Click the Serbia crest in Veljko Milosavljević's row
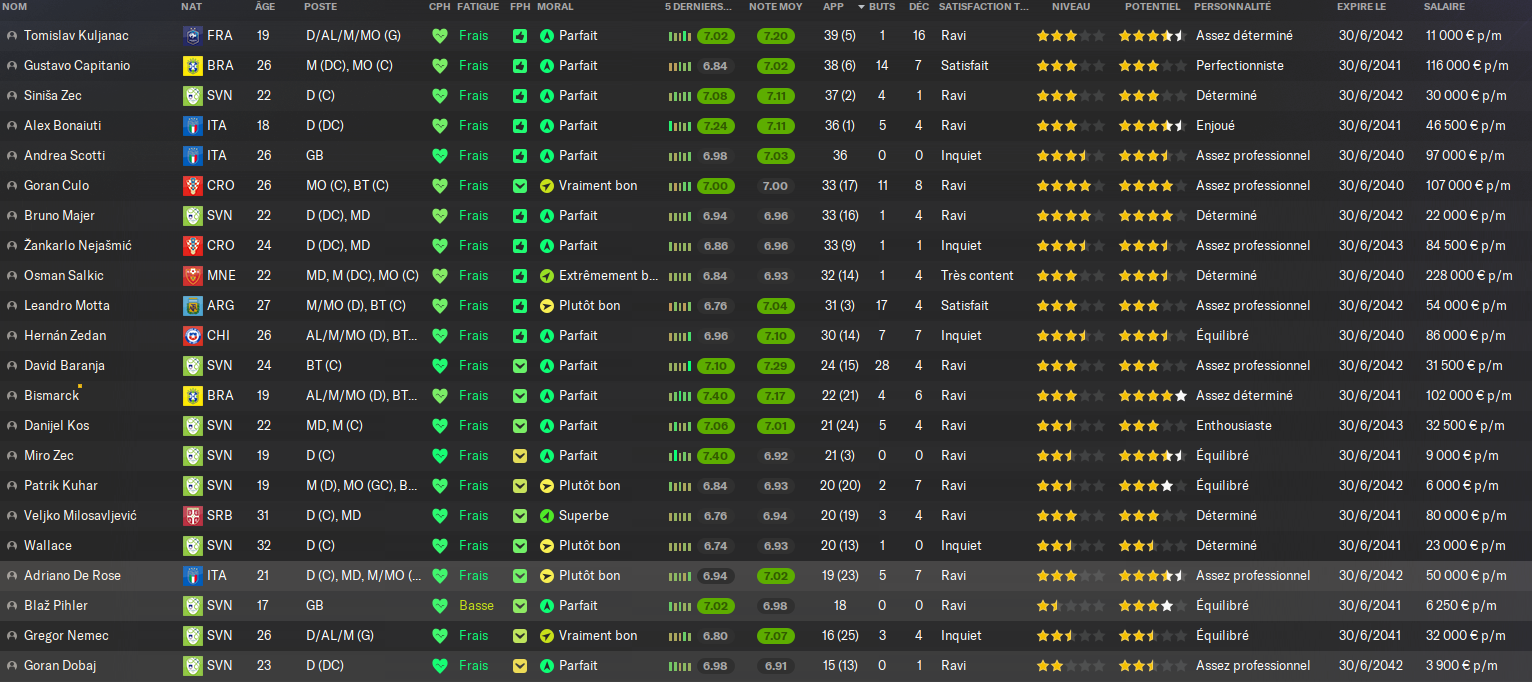The image size is (1532, 682). 192,516
